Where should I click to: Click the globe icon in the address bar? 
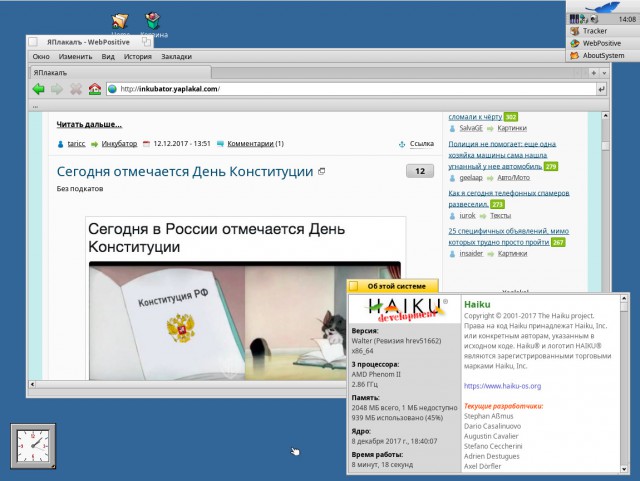click(113, 89)
